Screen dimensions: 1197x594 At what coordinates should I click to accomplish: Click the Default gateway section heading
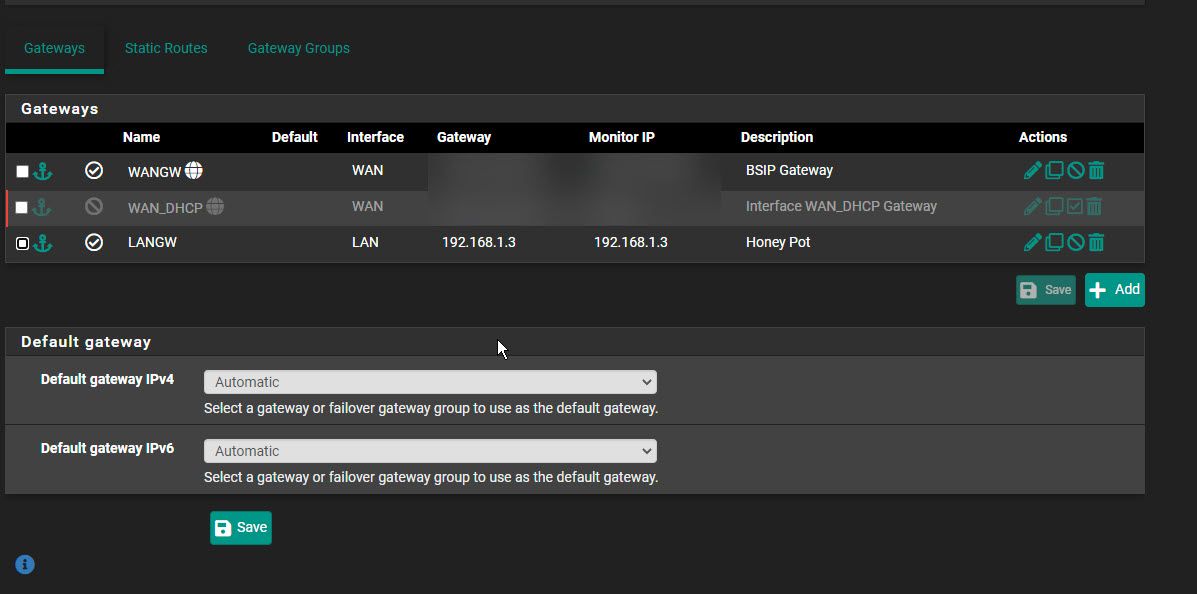pyautogui.click(x=86, y=342)
